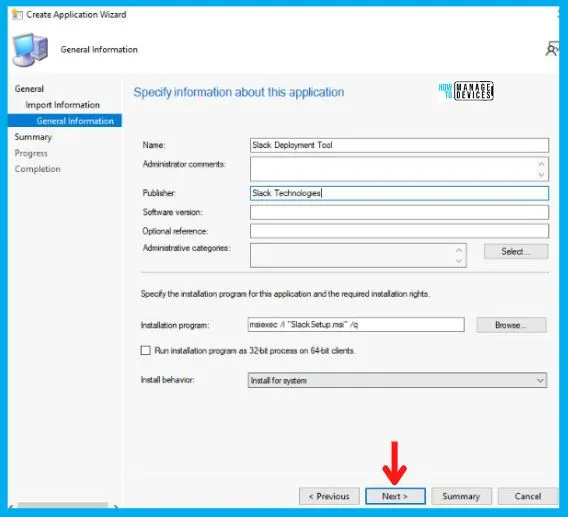Click up arrow in Administrator comments box
Screen dimensions: 568x517
pos(541,164)
